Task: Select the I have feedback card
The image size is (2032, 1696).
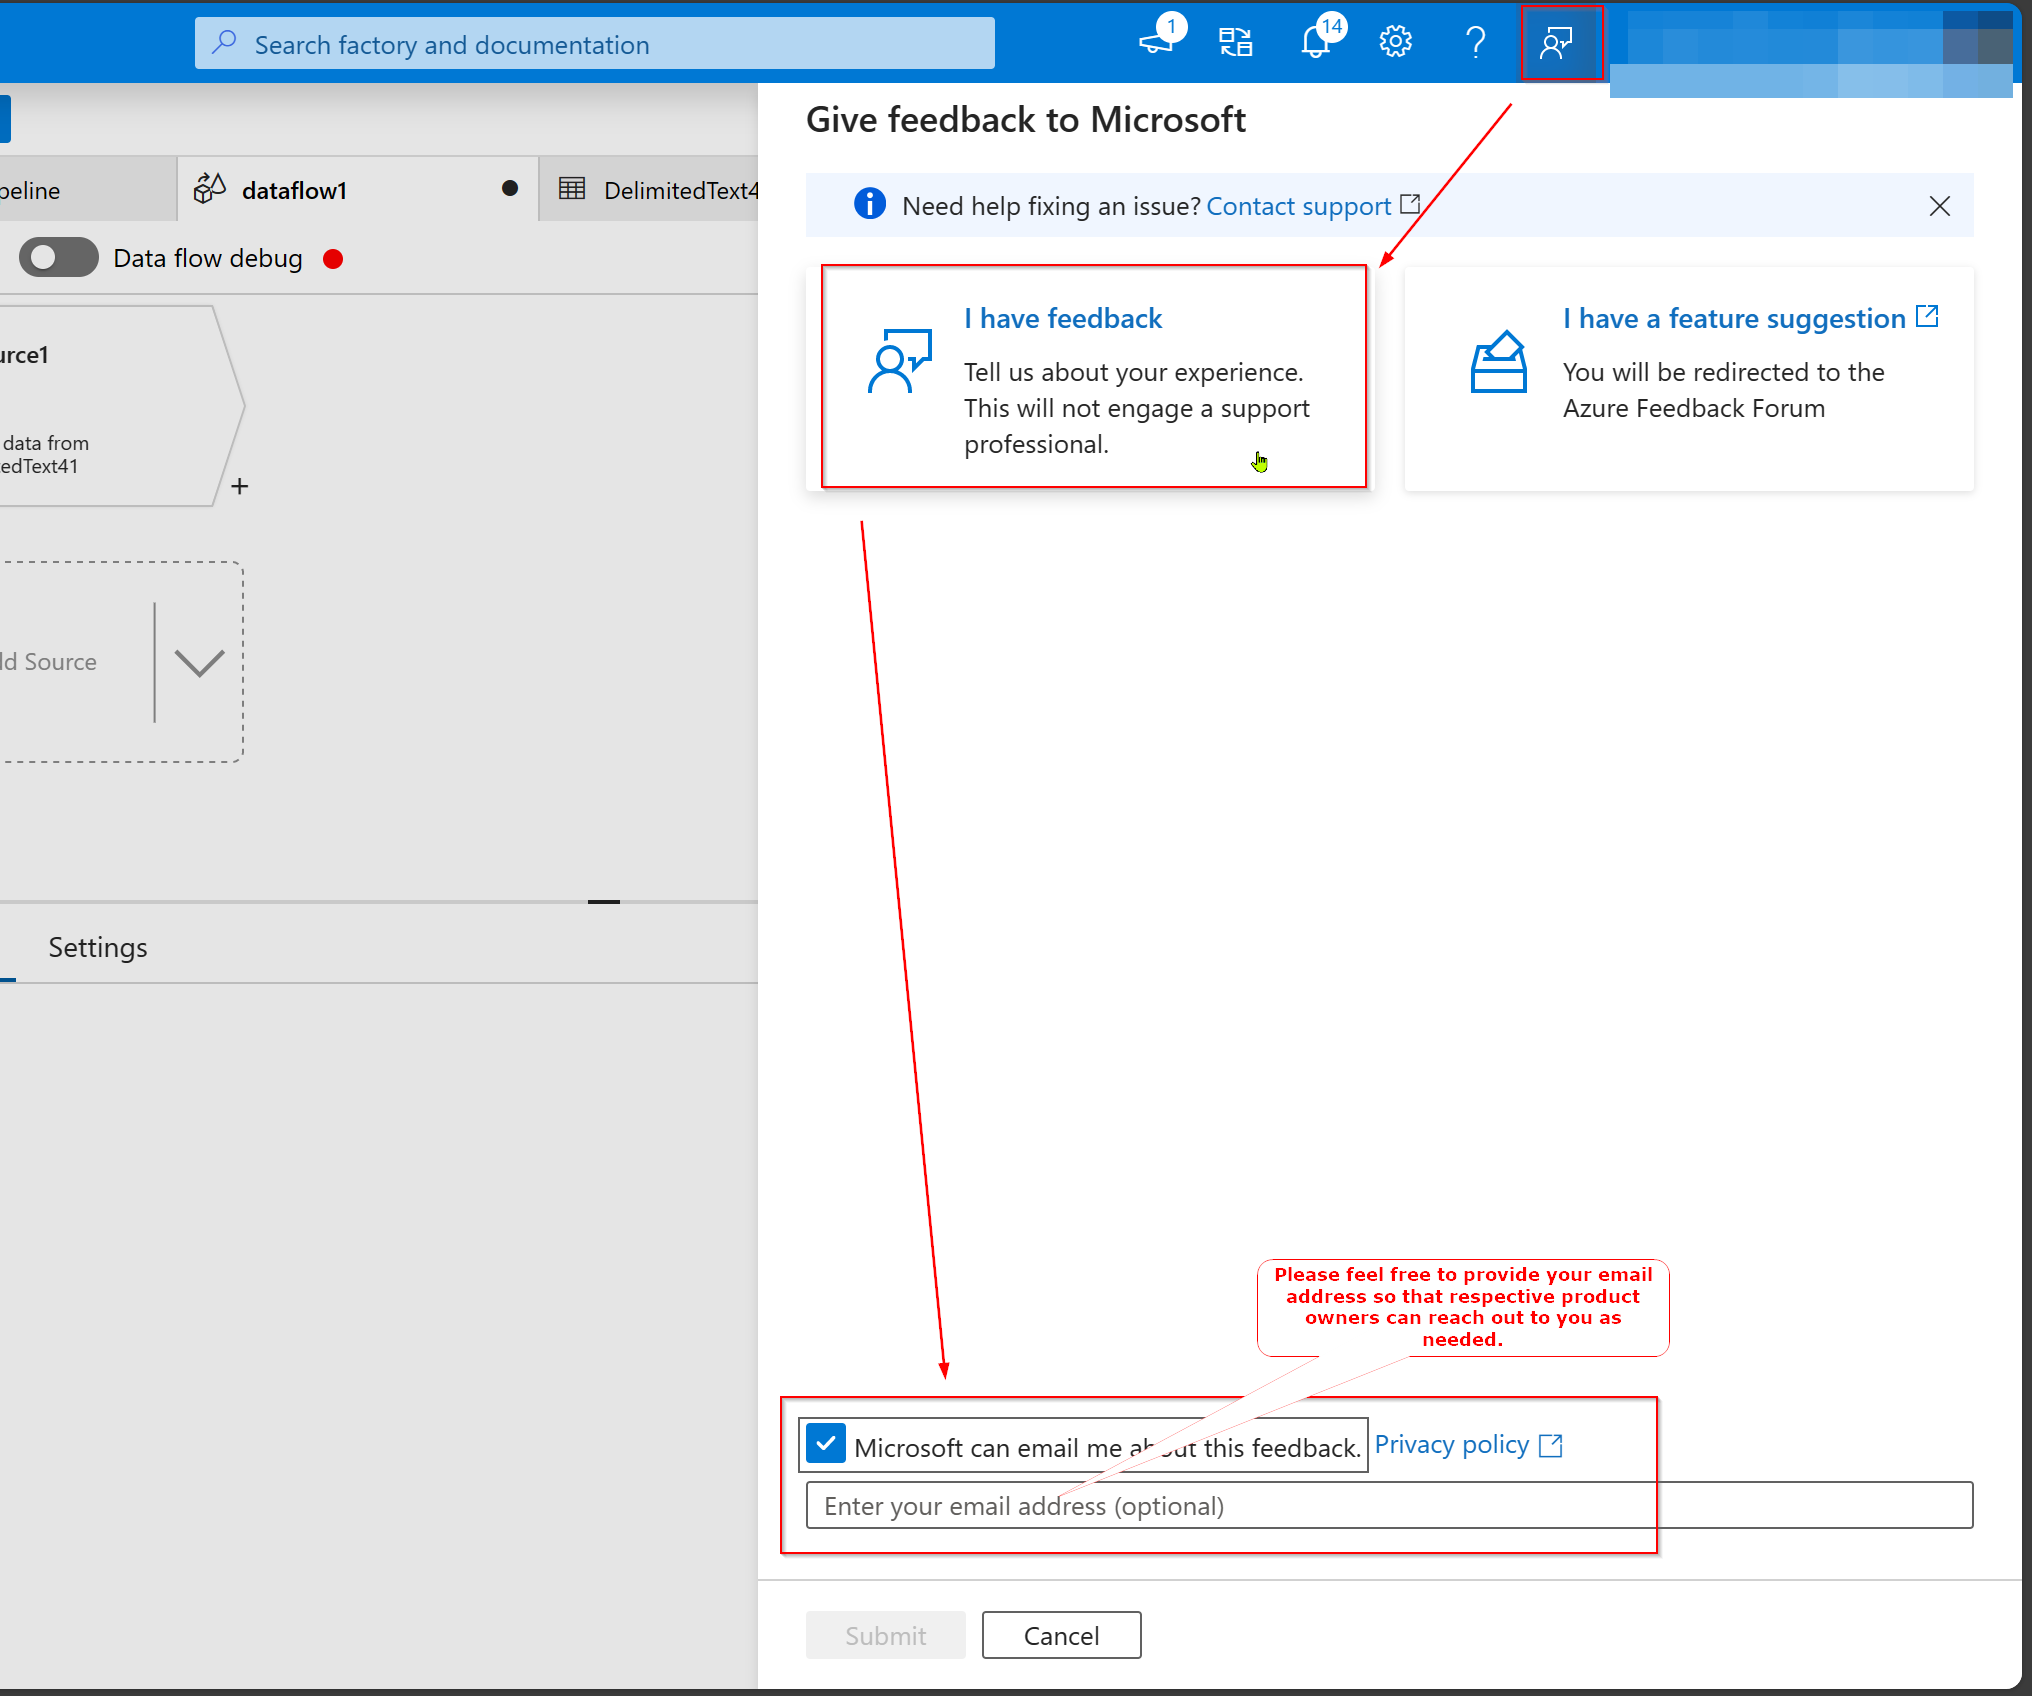Action: 1090,378
